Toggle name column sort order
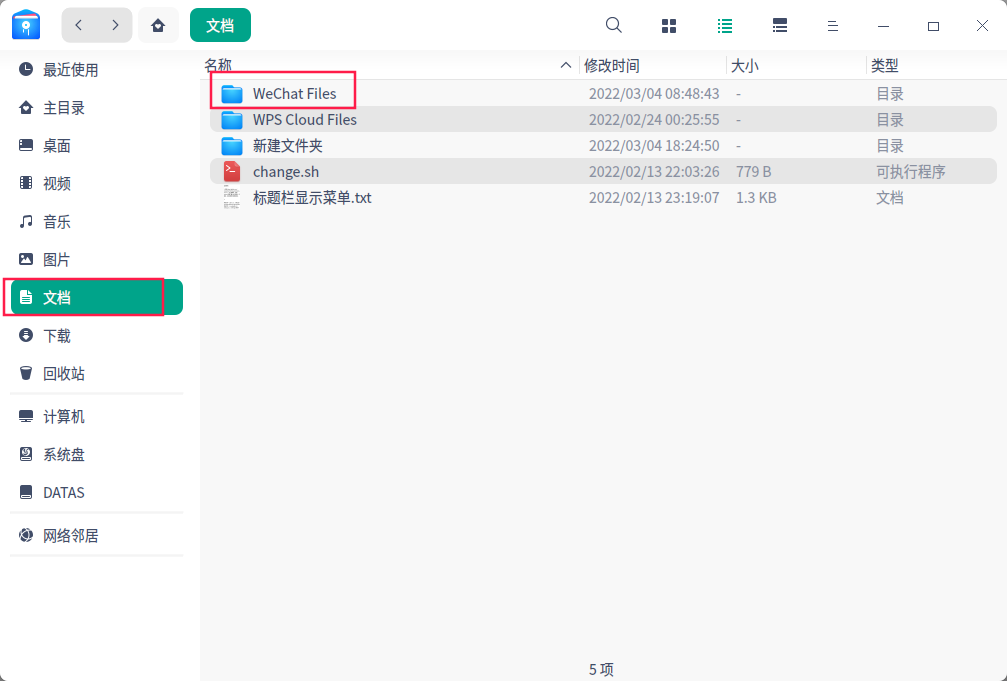 click(x=566, y=65)
